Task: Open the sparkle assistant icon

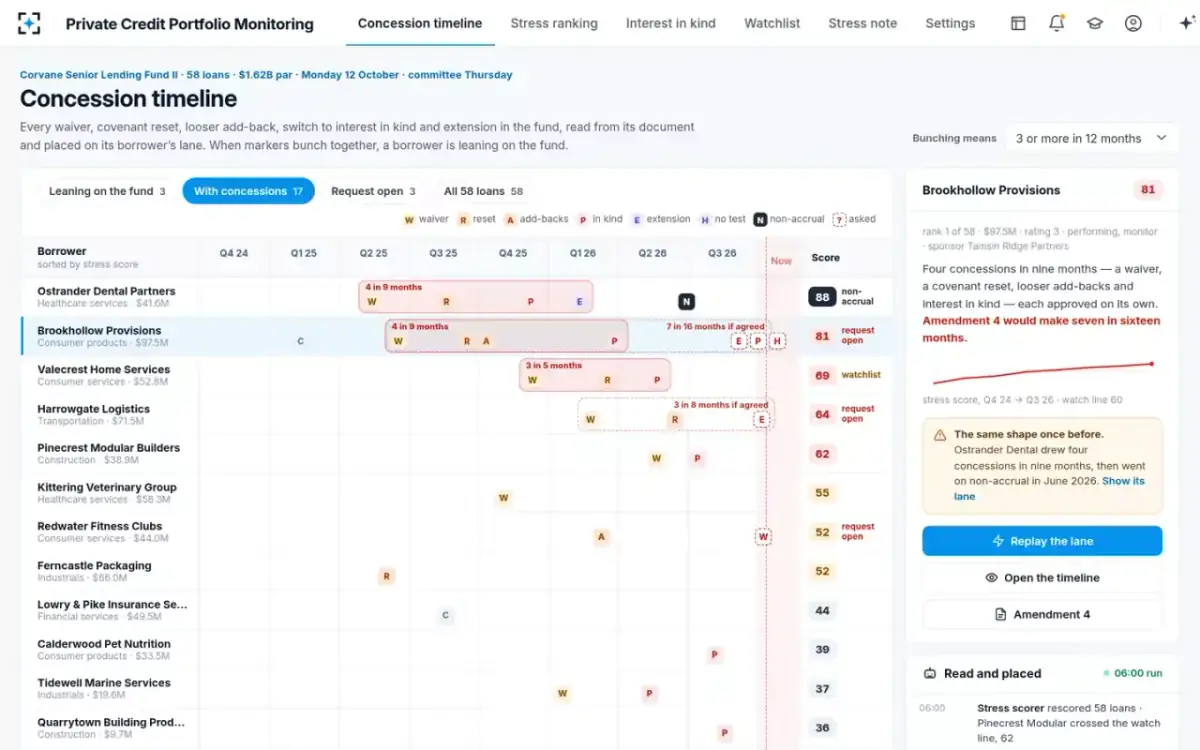Action: pos(1187,23)
